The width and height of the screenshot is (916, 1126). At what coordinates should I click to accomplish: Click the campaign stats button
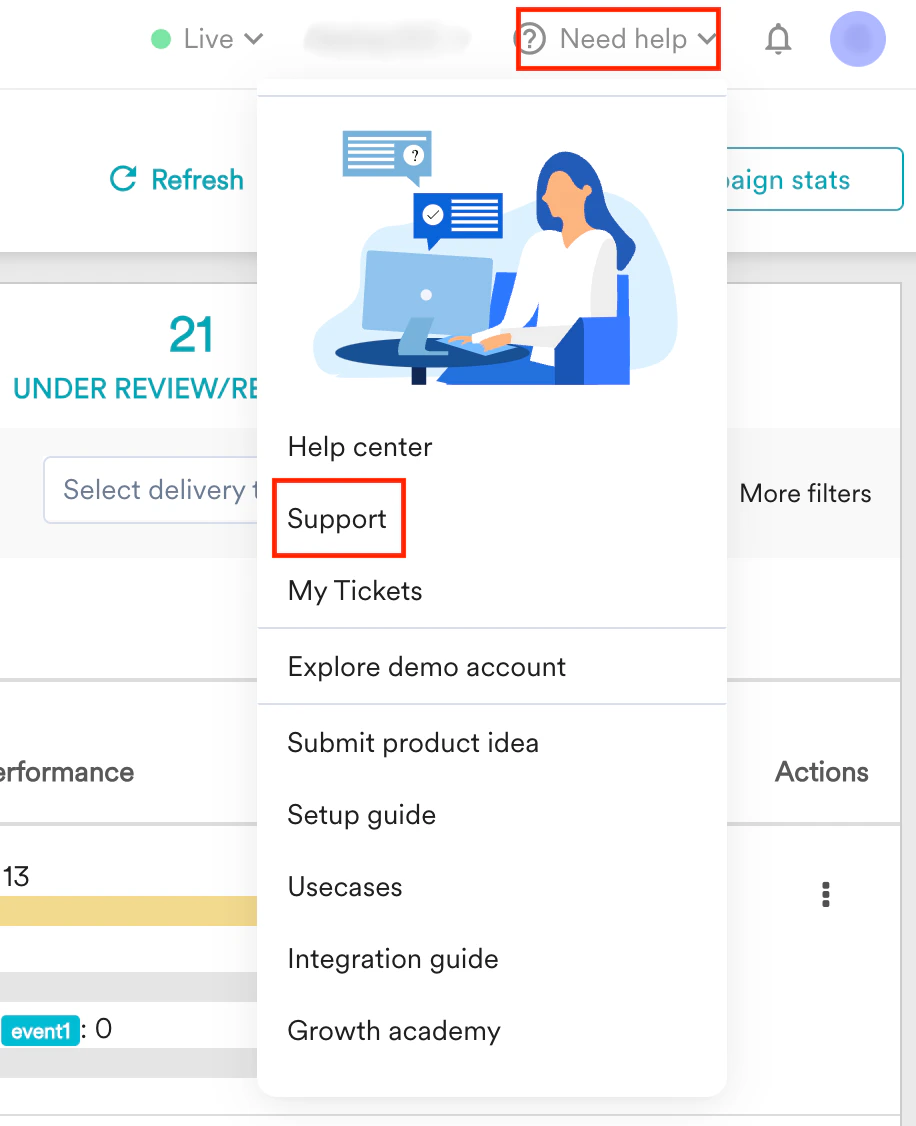(x=815, y=180)
